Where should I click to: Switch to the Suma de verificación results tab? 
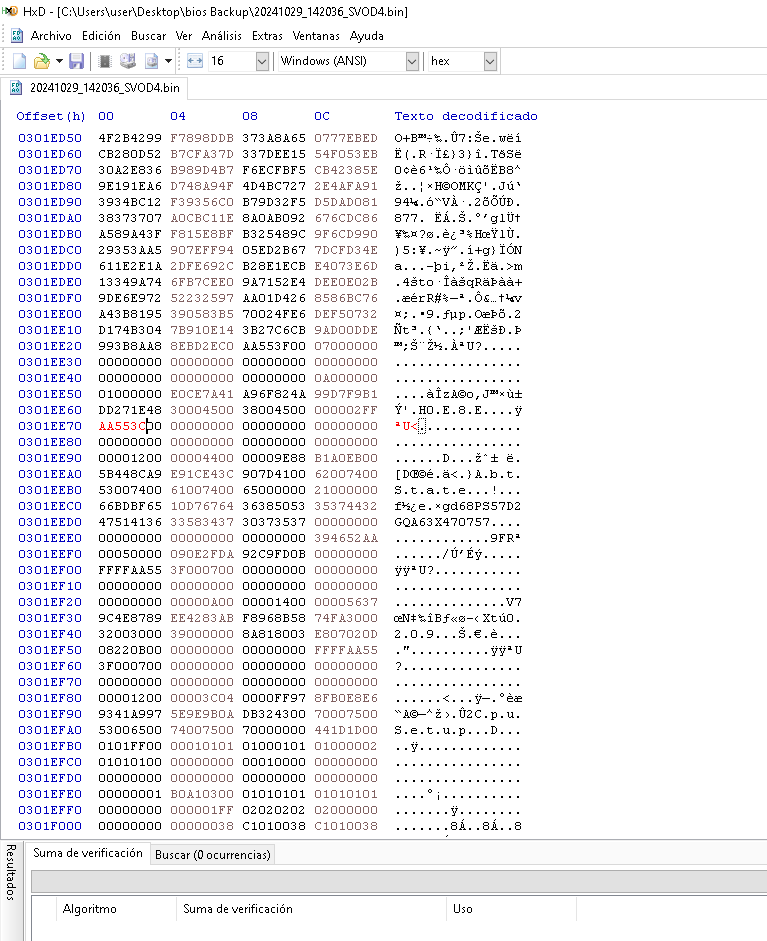pyautogui.click(x=88, y=853)
